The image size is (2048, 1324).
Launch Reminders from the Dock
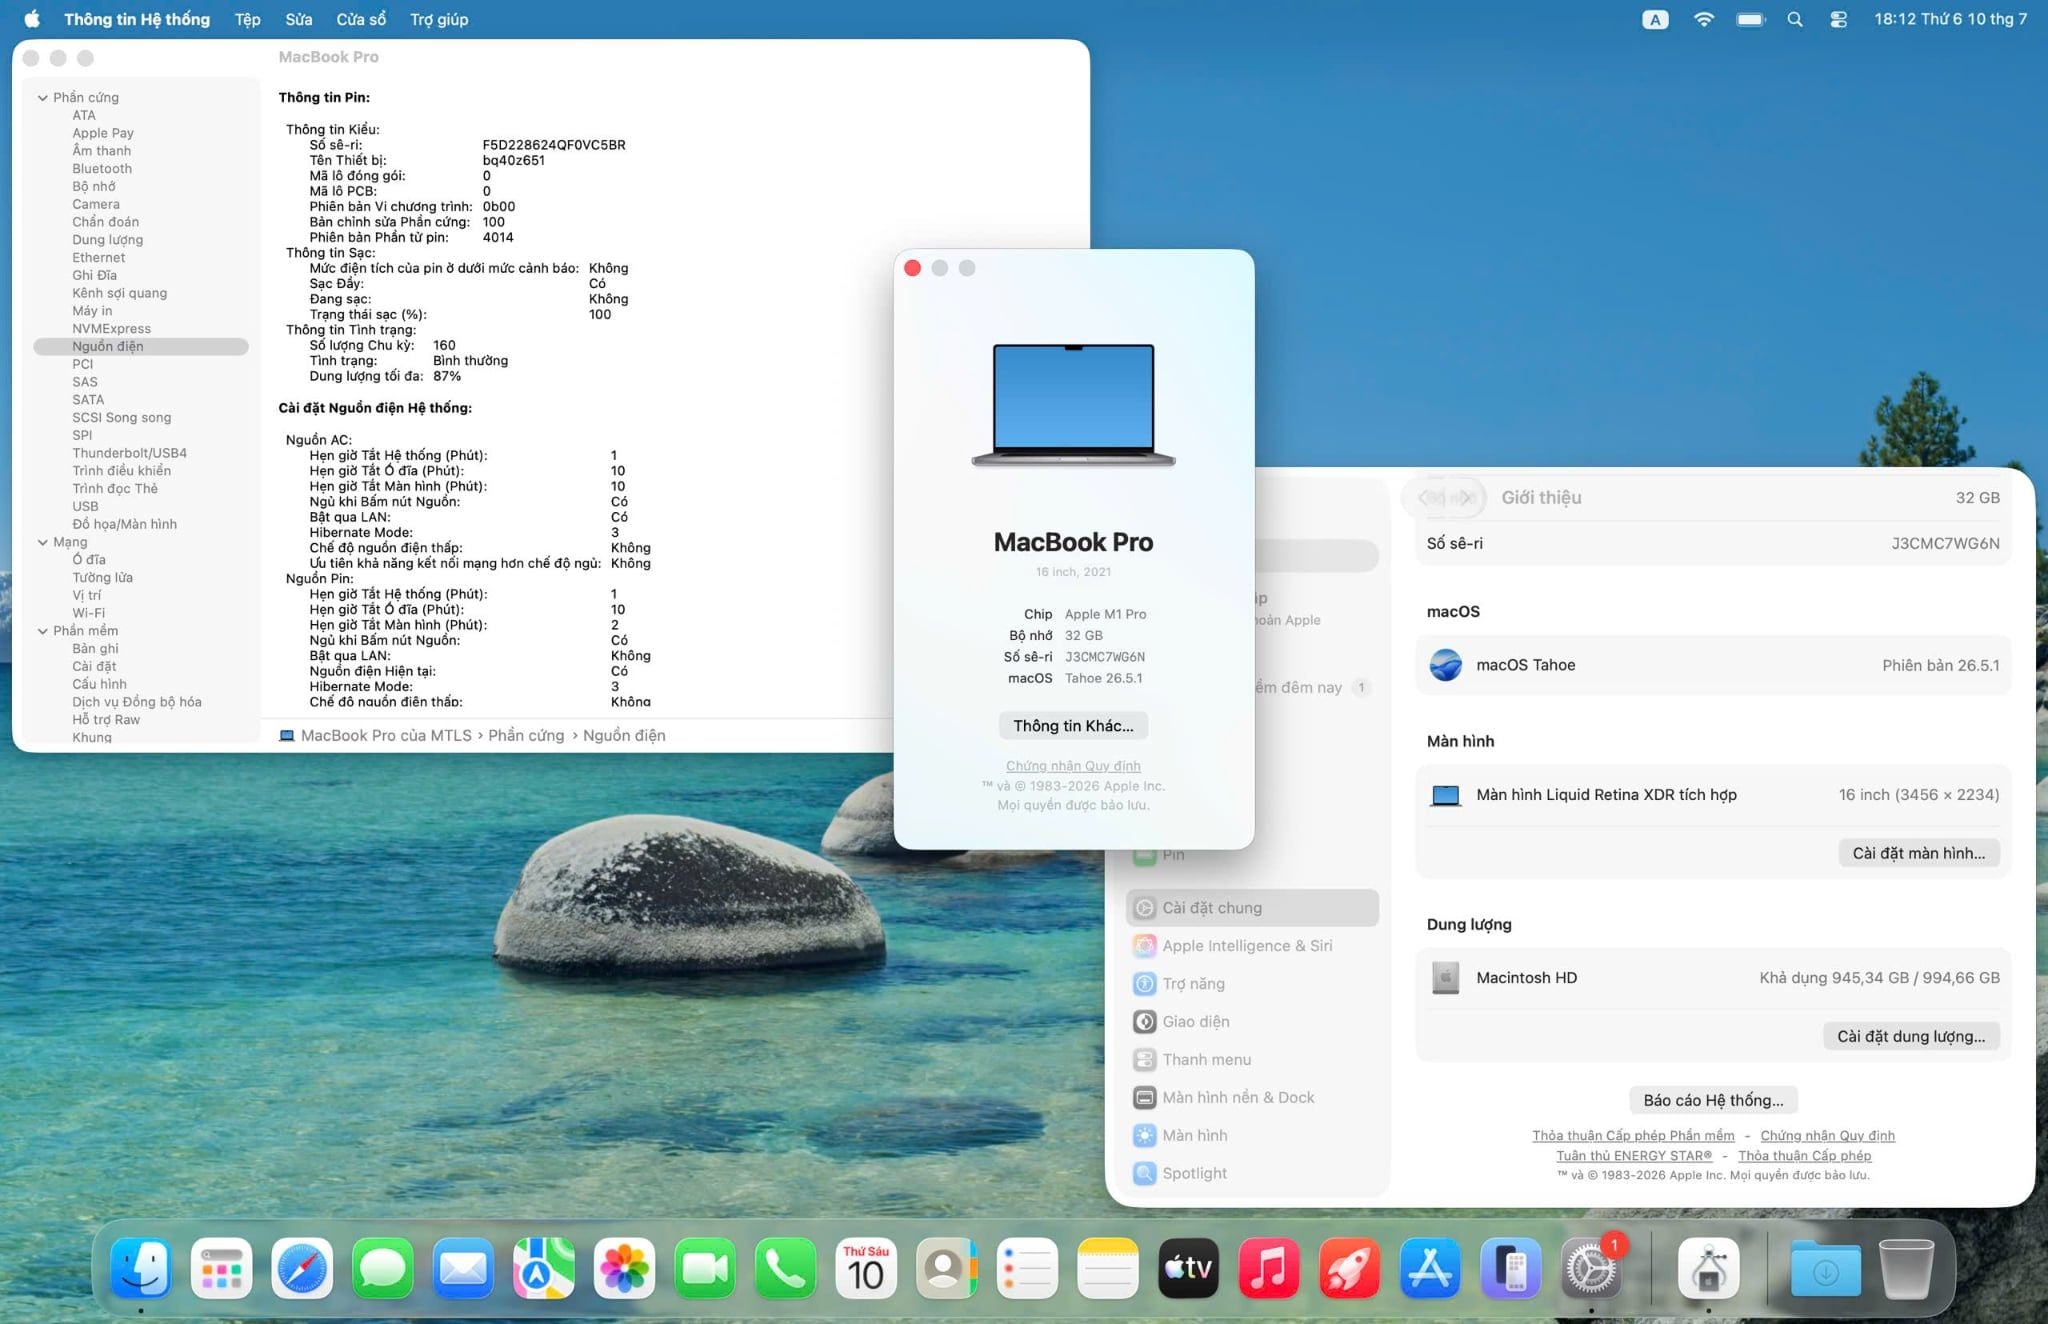pyautogui.click(x=1027, y=1268)
